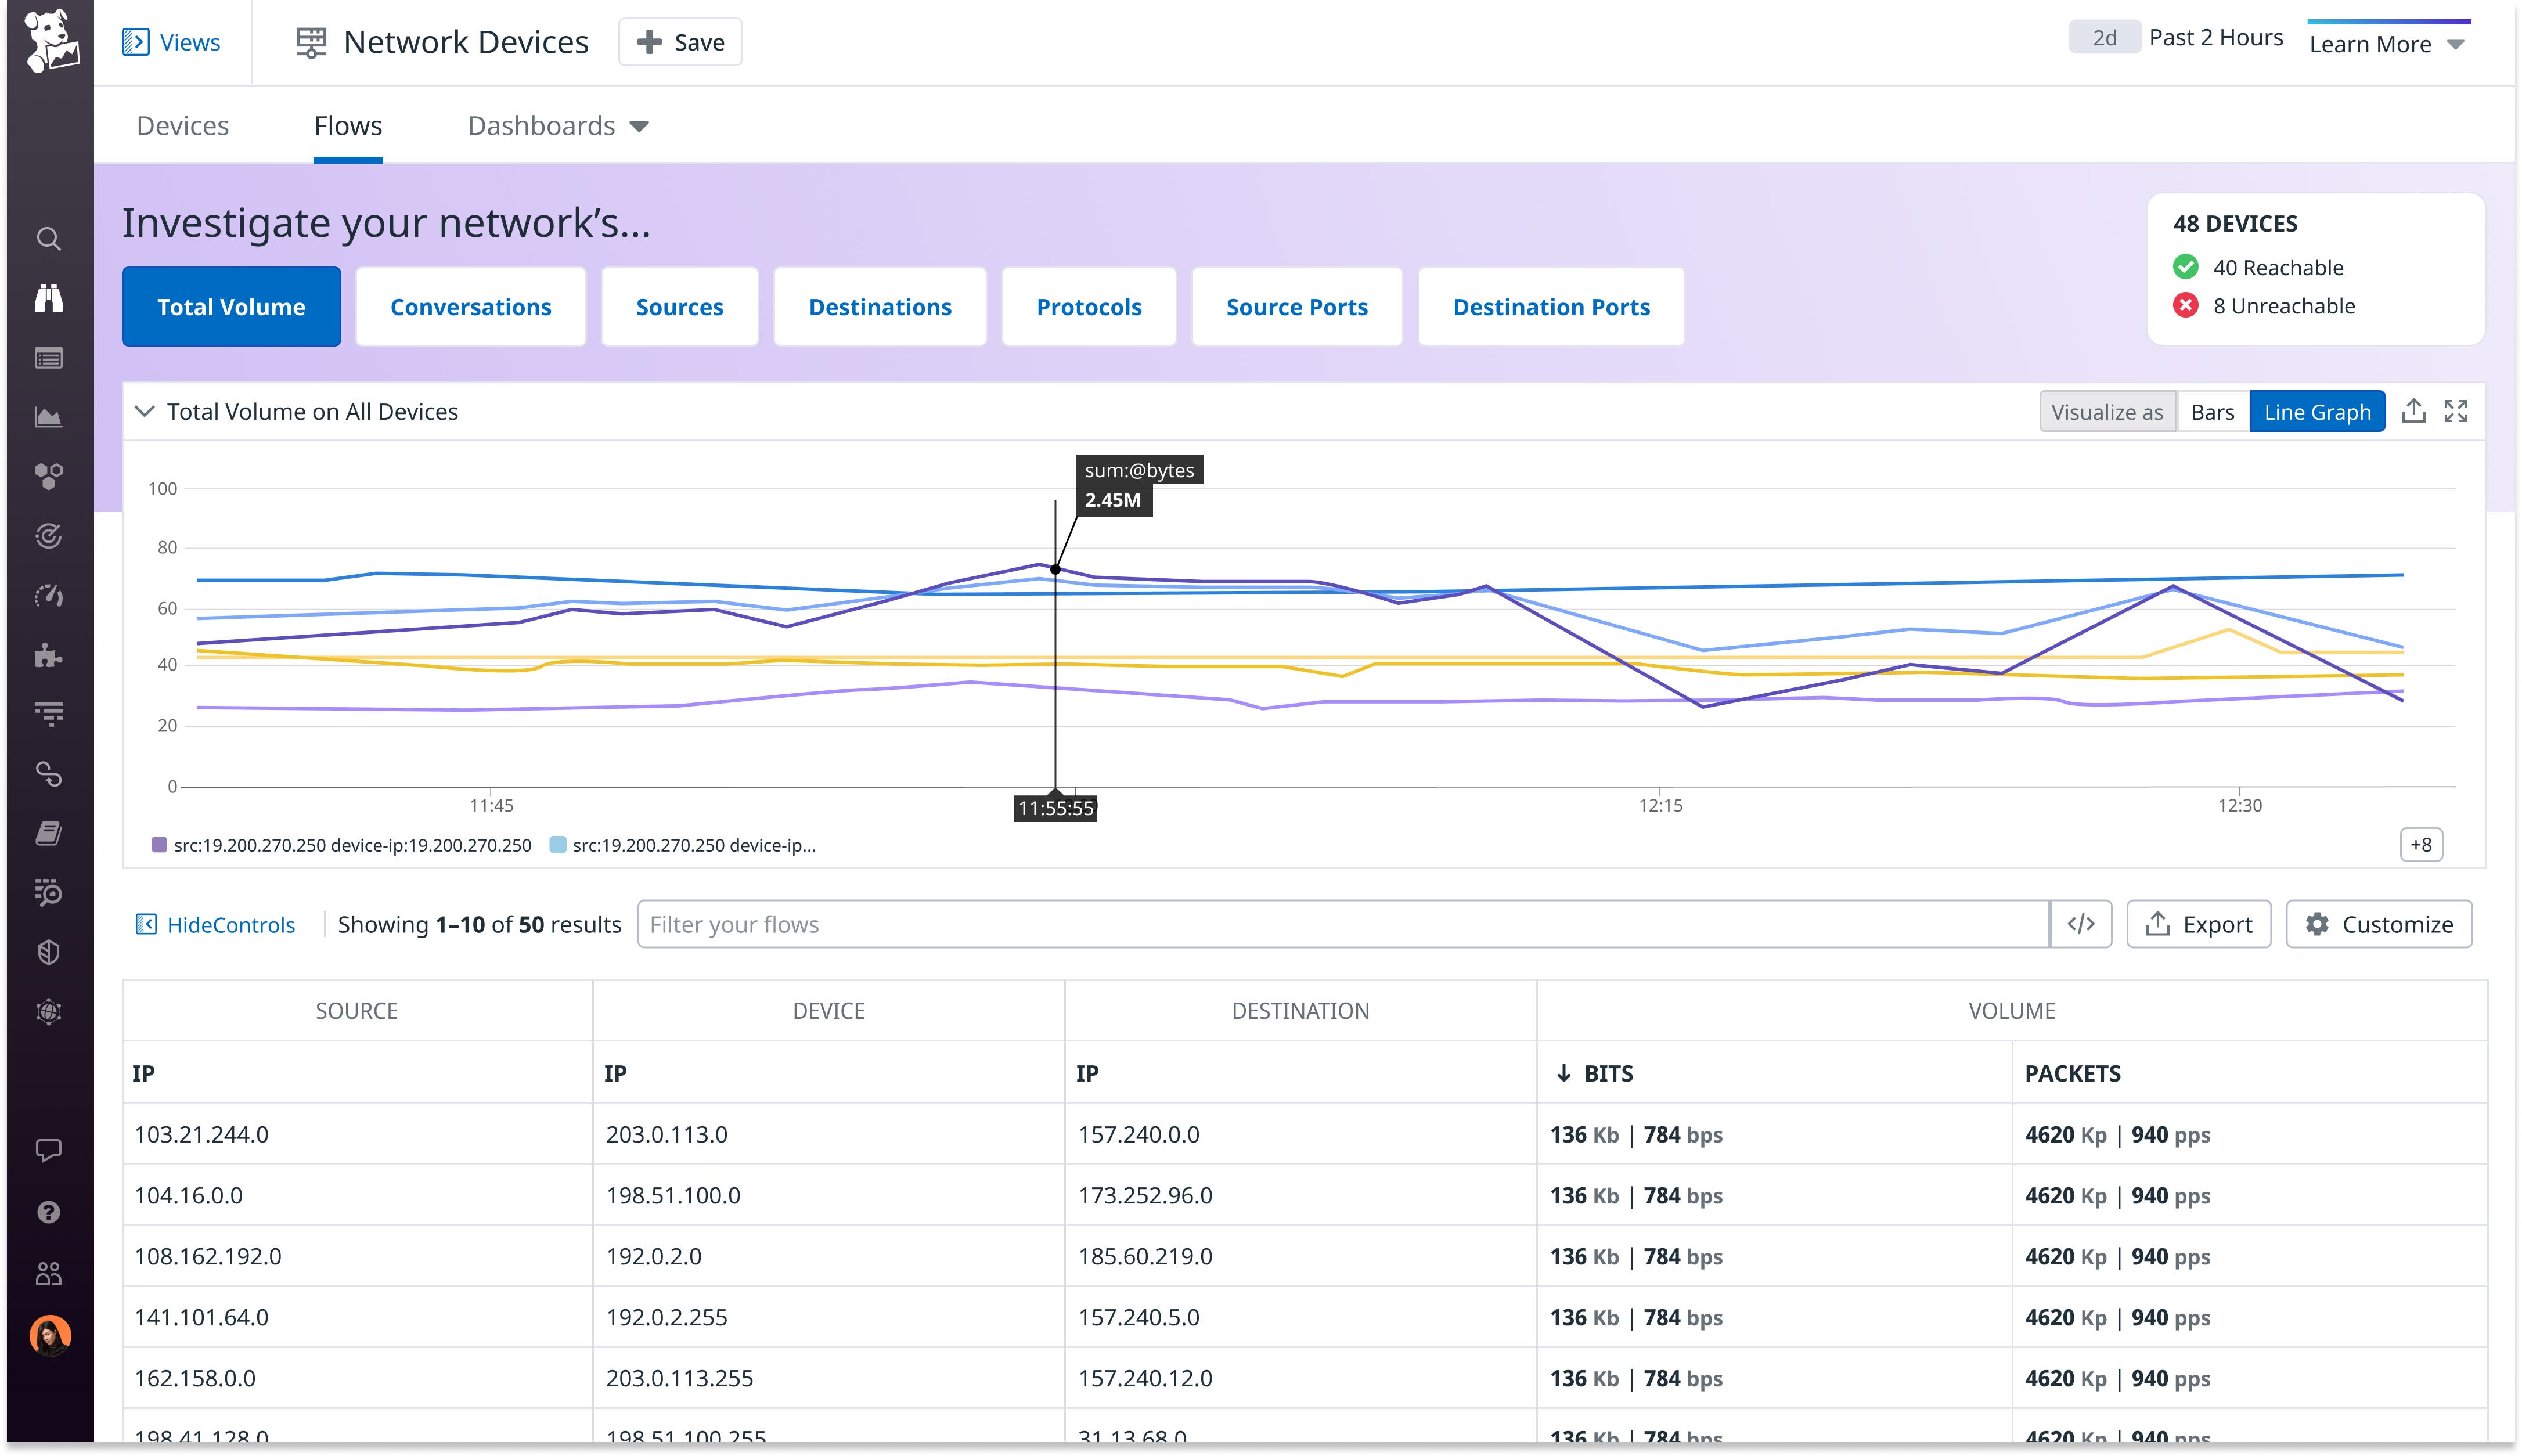The width and height of the screenshot is (2522, 1456).
Task: Switch visualization to Bars
Action: (2213, 411)
